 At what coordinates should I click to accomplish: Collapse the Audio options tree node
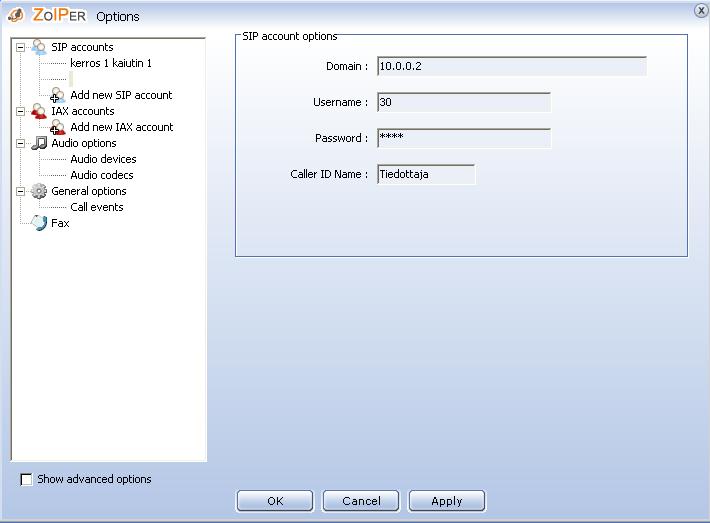tap(20, 143)
